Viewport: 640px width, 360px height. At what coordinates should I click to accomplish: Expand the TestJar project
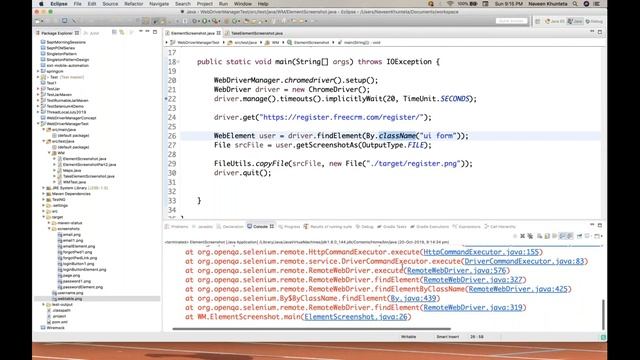(38, 89)
